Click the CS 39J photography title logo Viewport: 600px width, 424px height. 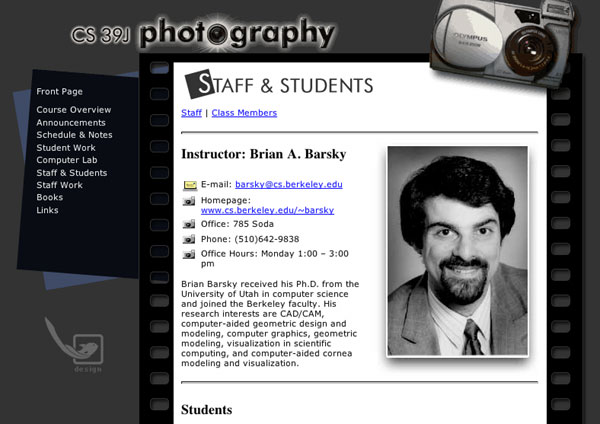tap(203, 33)
